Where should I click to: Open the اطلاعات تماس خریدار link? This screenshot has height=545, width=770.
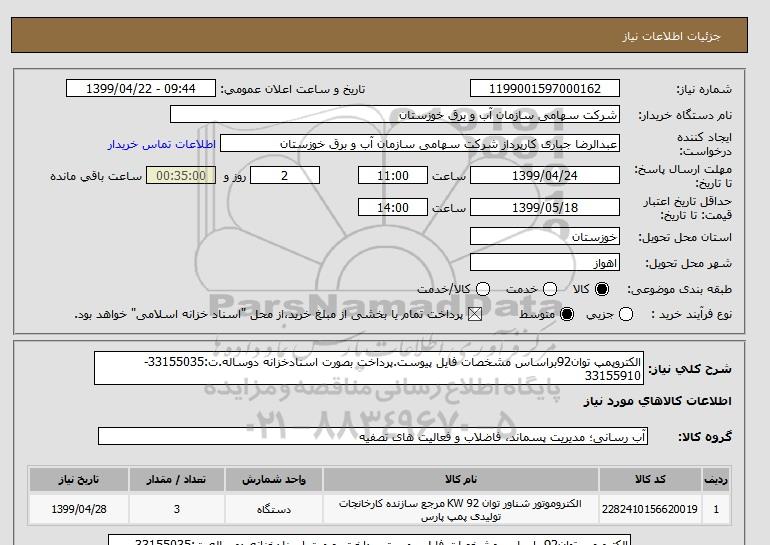pos(162,144)
